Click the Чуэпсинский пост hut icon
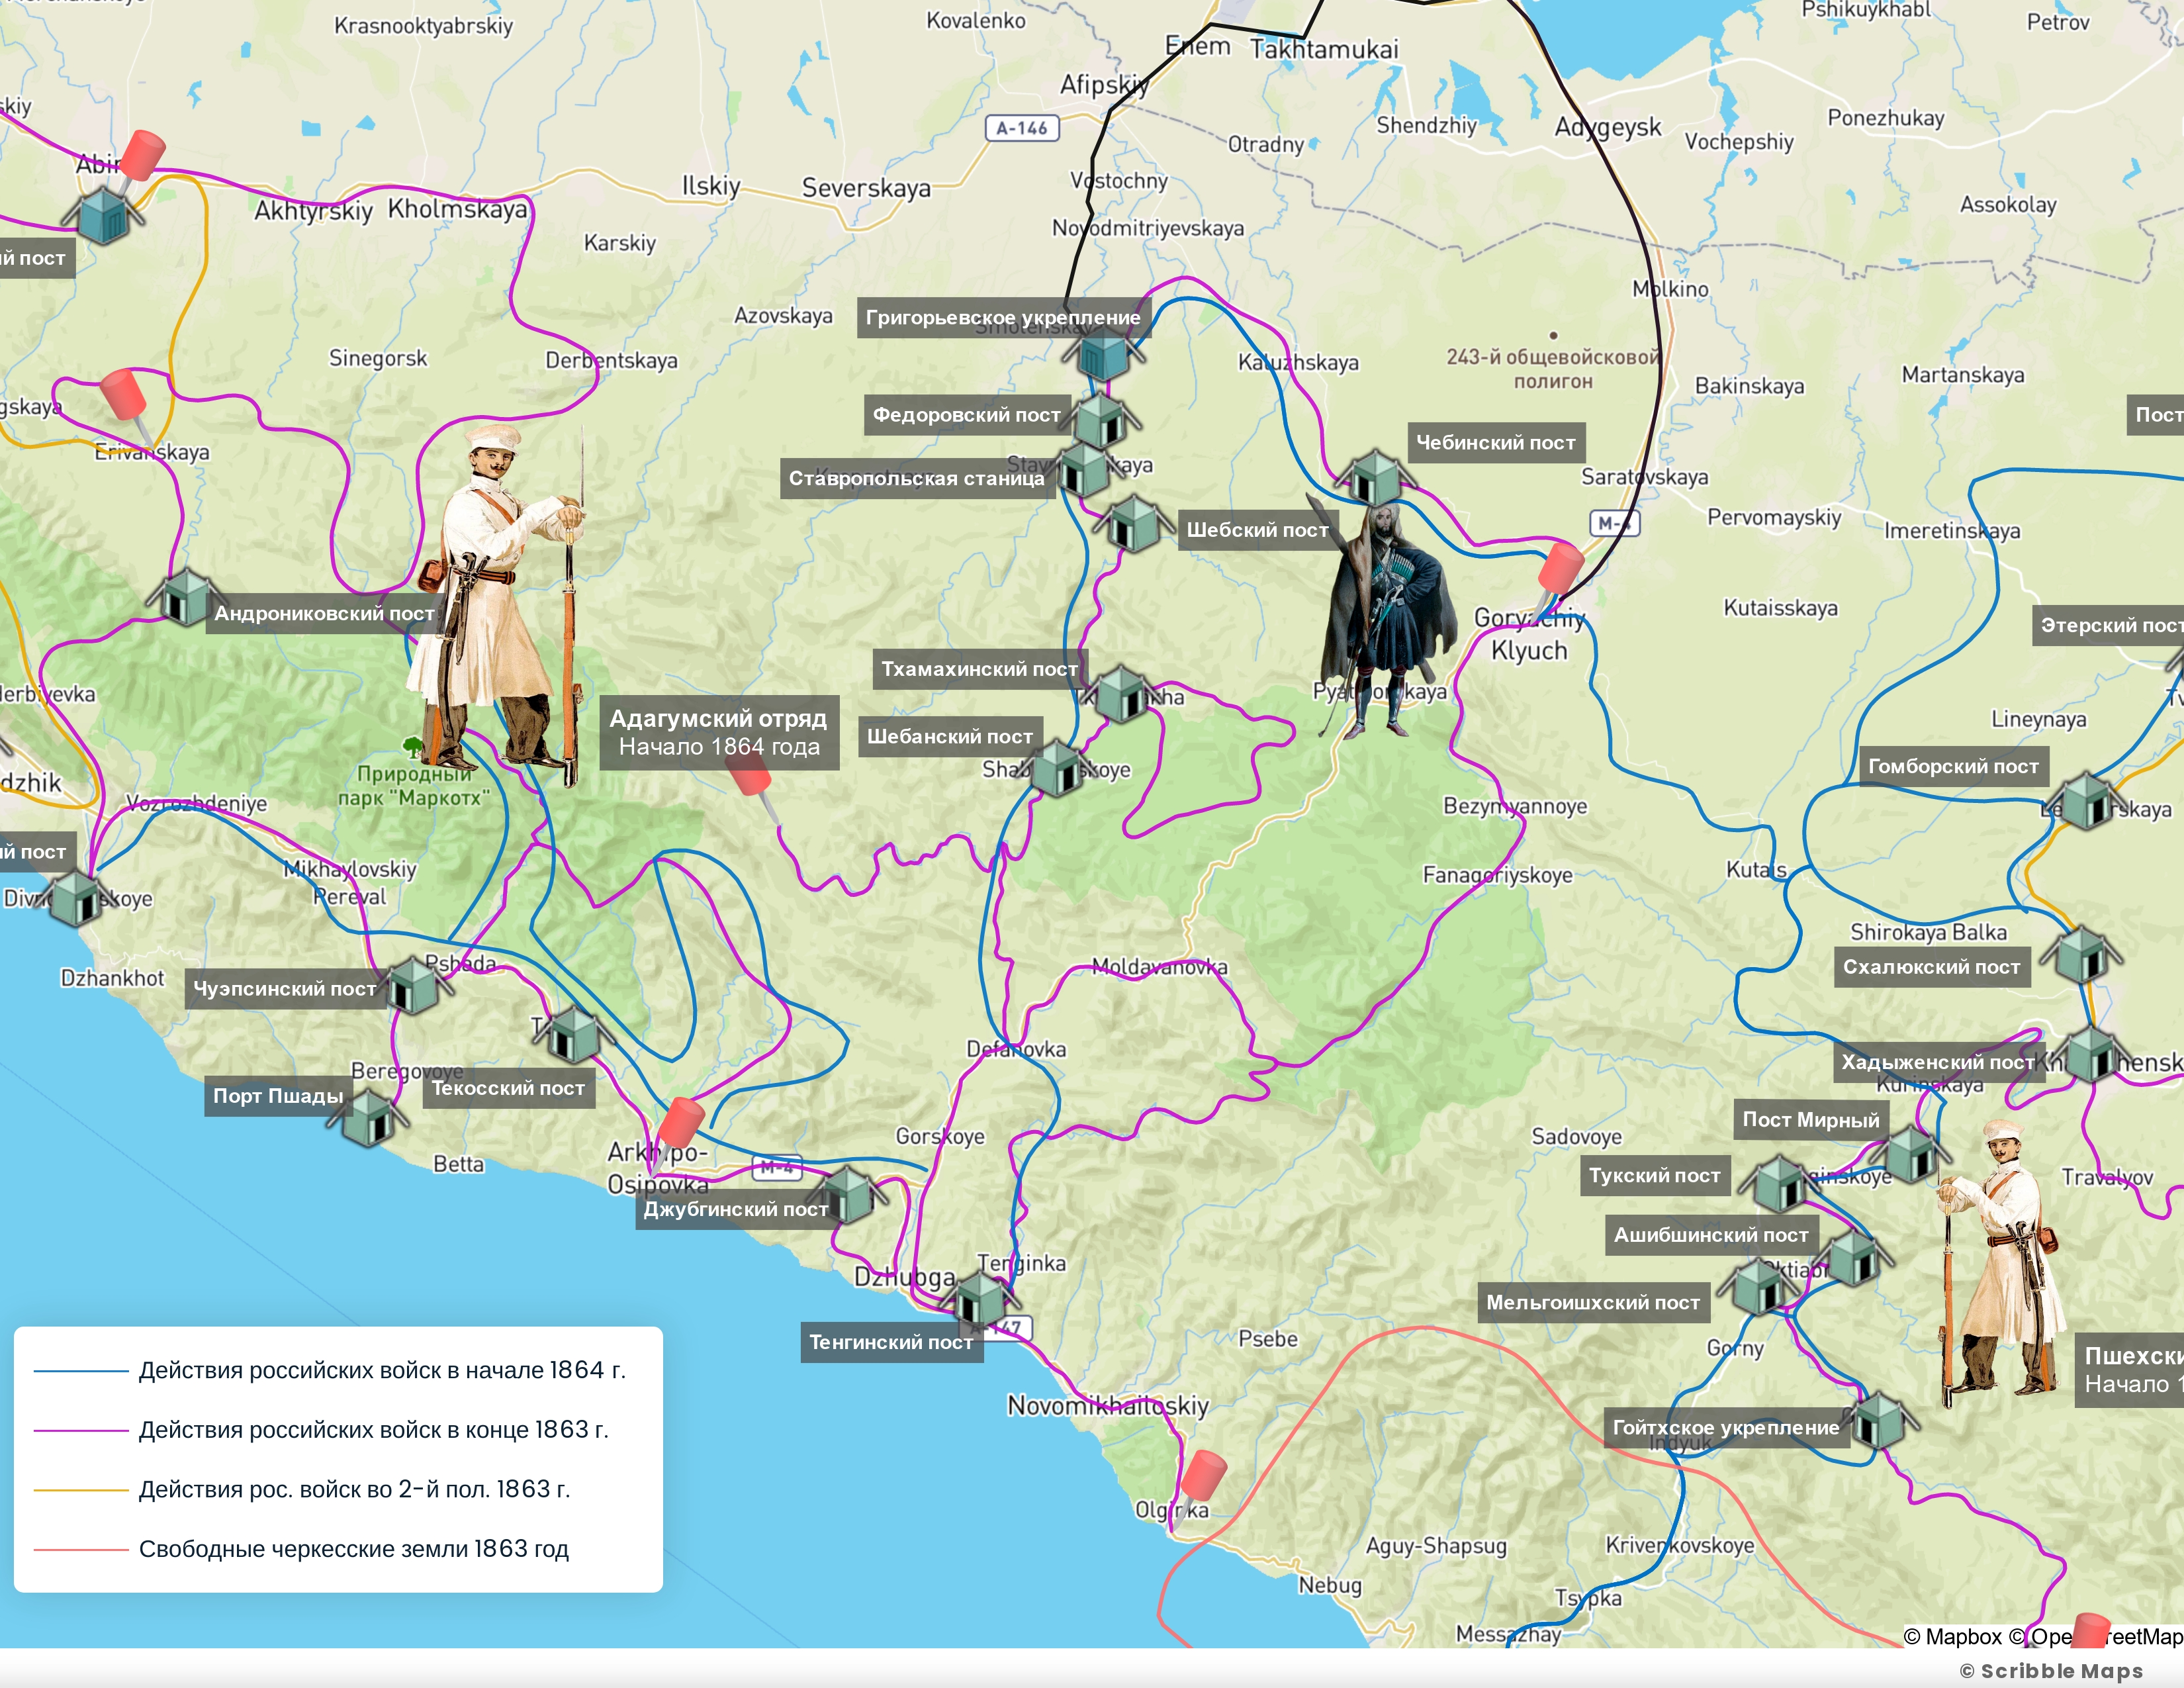The image size is (2184, 1688). pyautogui.click(x=414, y=985)
